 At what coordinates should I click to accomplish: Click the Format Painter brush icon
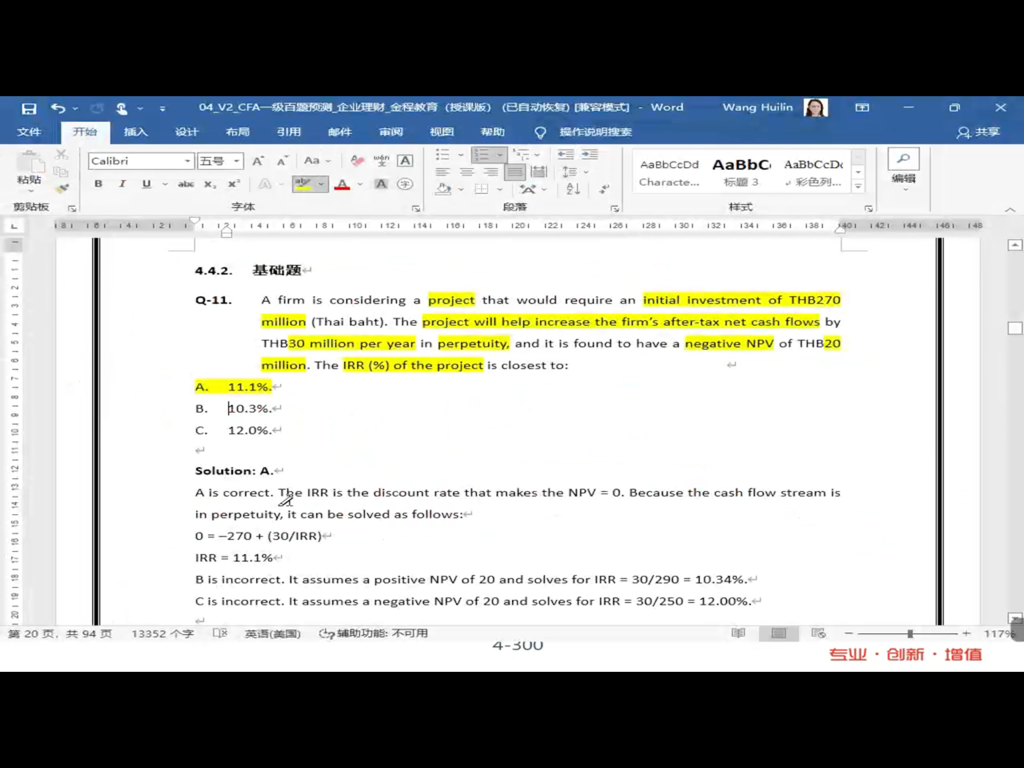tap(61, 189)
